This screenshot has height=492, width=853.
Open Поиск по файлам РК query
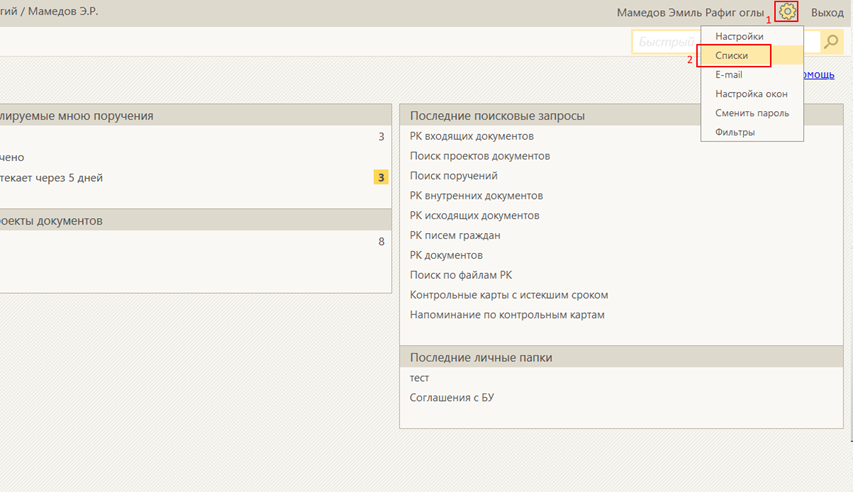(461, 275)
